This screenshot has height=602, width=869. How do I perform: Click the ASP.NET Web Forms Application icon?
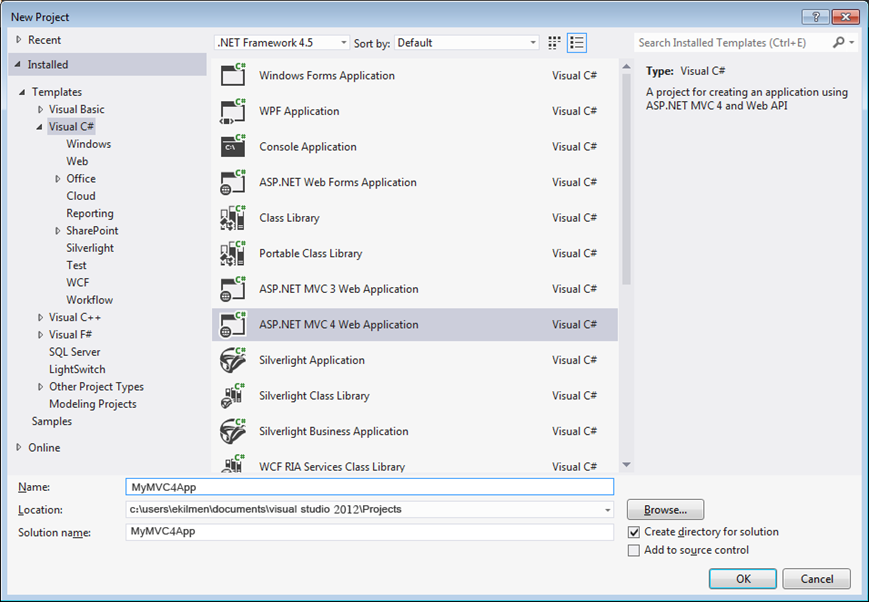pyautogui.click(x=233, y=182)
